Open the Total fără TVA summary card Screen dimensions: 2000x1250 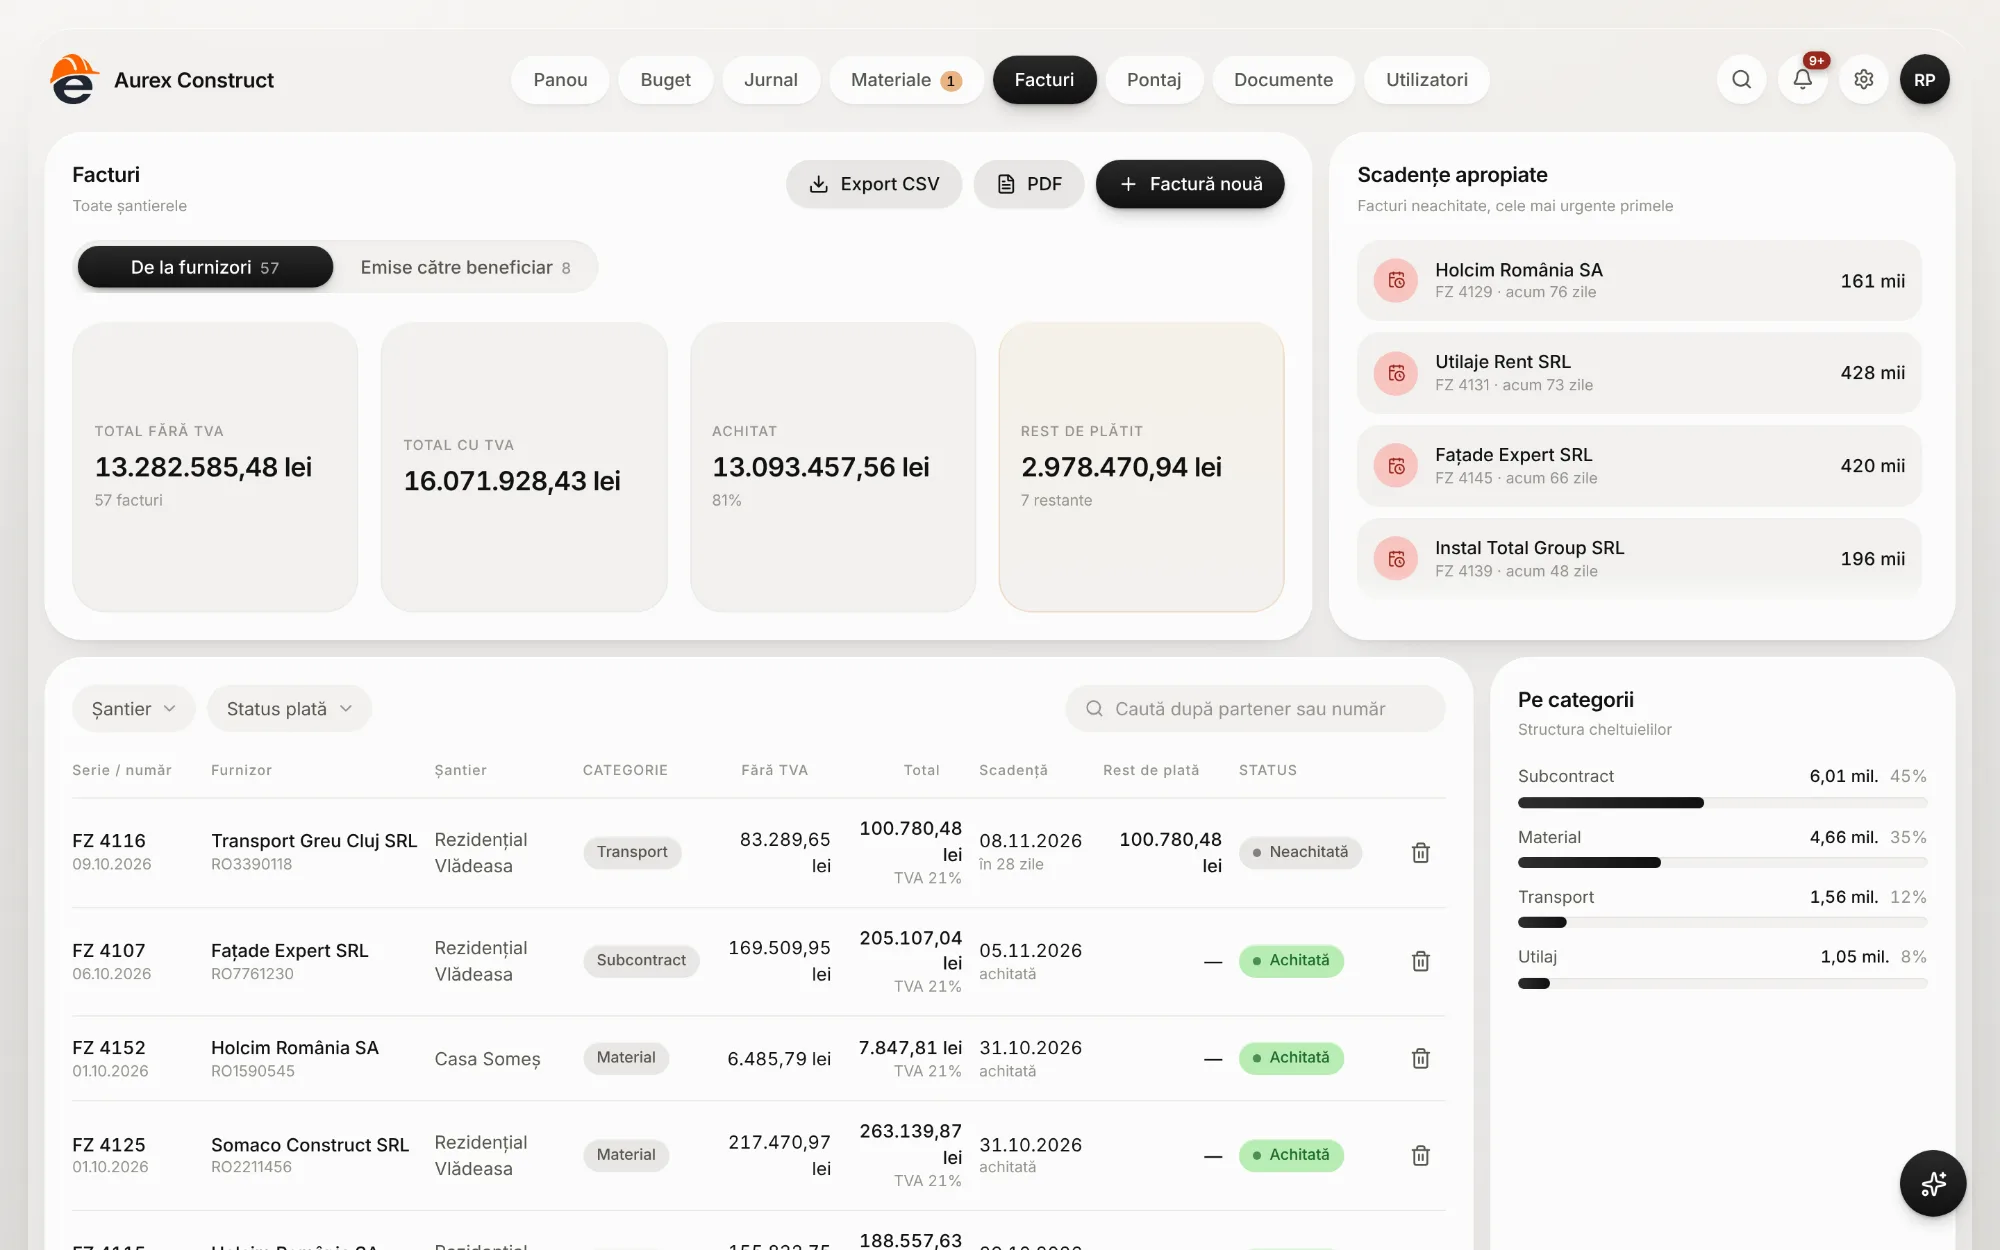(215, 466)
